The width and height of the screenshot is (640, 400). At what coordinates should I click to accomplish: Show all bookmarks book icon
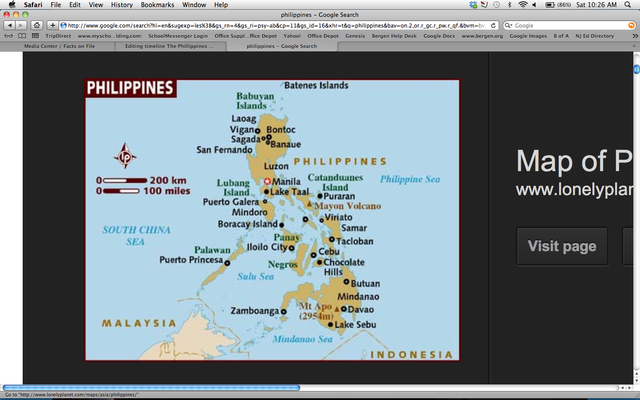click(22, 36)
